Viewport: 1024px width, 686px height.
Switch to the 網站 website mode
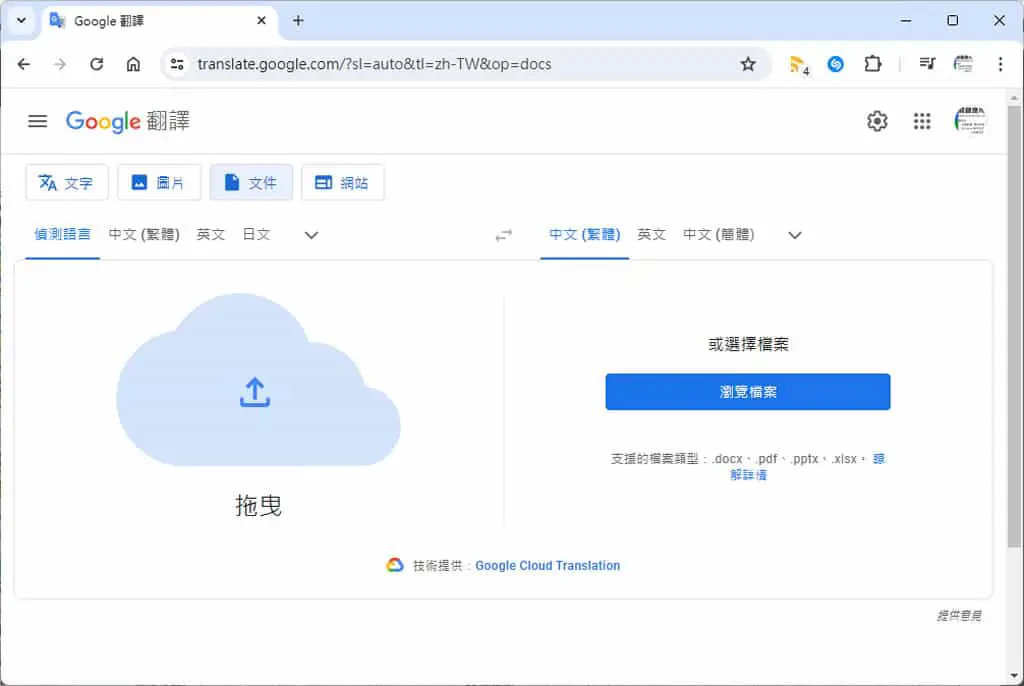[x=342, y=182]
